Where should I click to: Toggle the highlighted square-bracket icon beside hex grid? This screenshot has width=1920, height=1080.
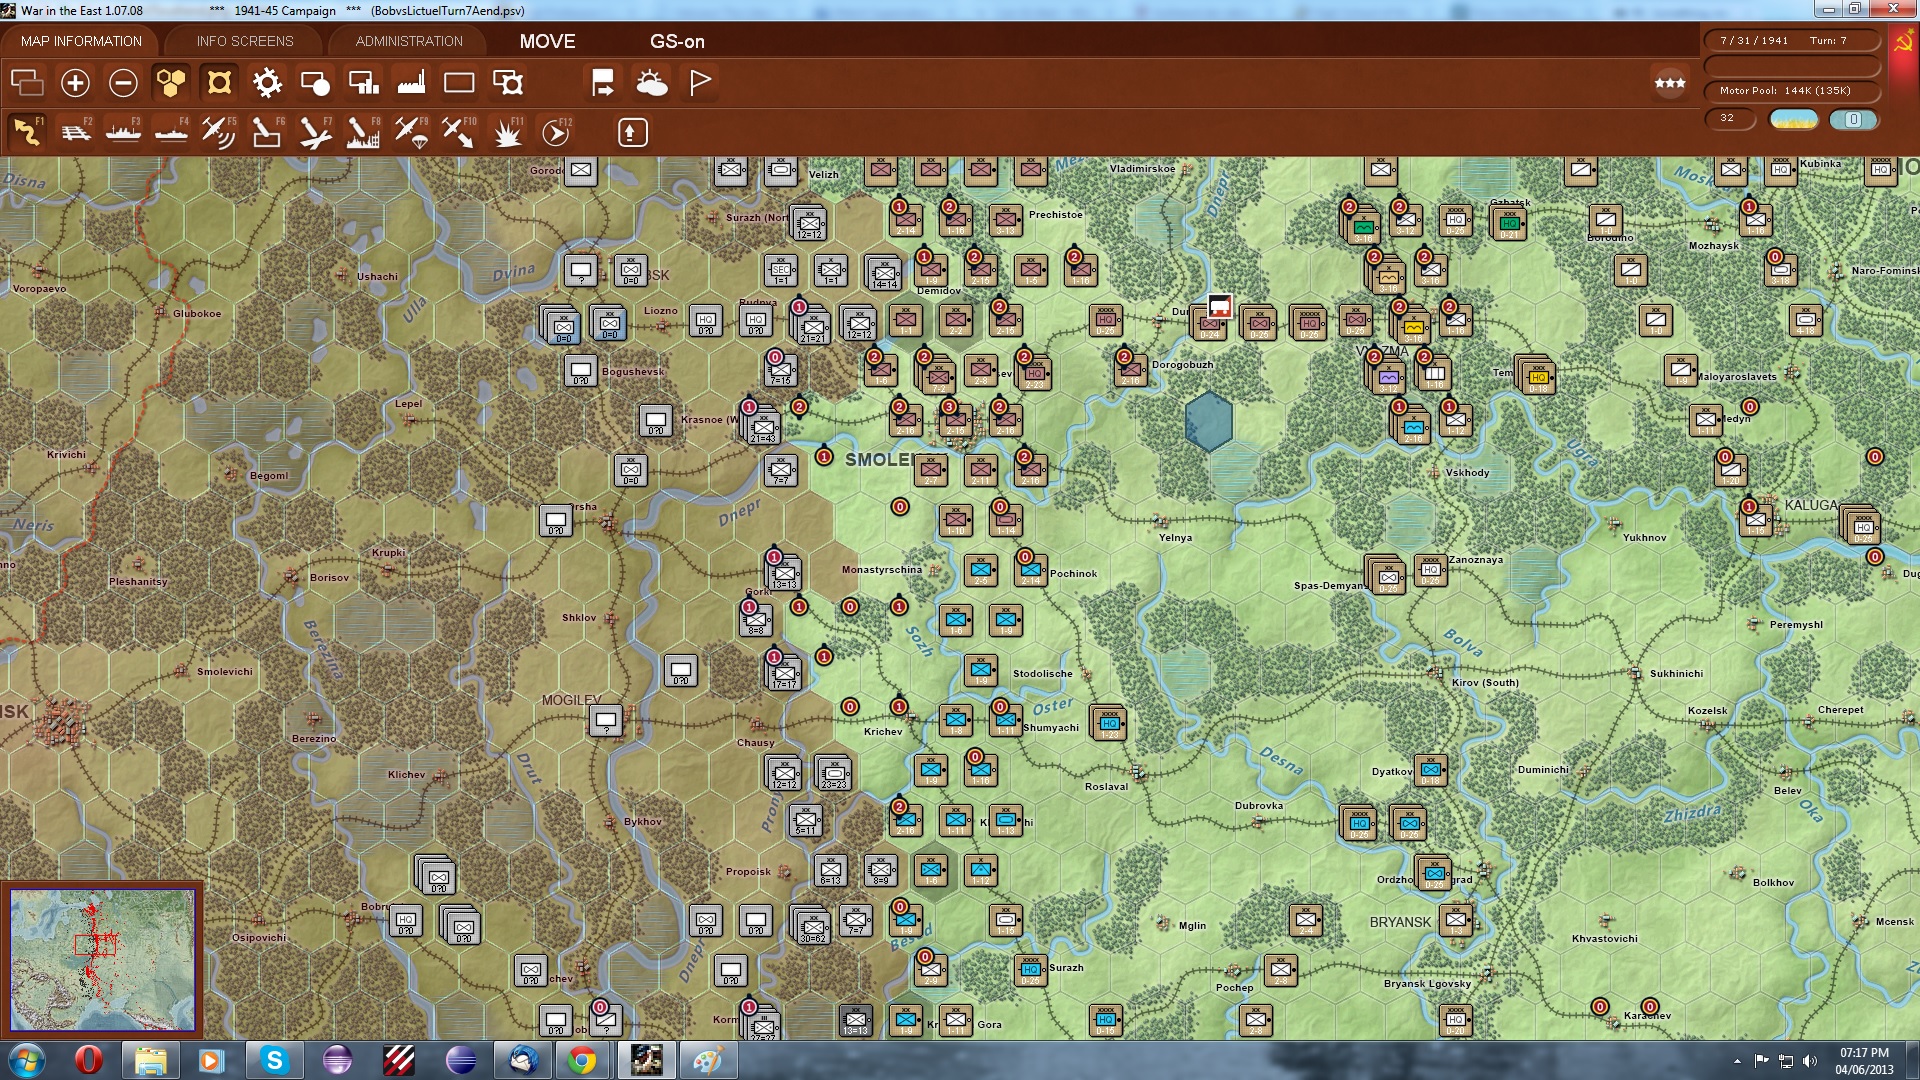pyautogui.click(x=219, y=82)
